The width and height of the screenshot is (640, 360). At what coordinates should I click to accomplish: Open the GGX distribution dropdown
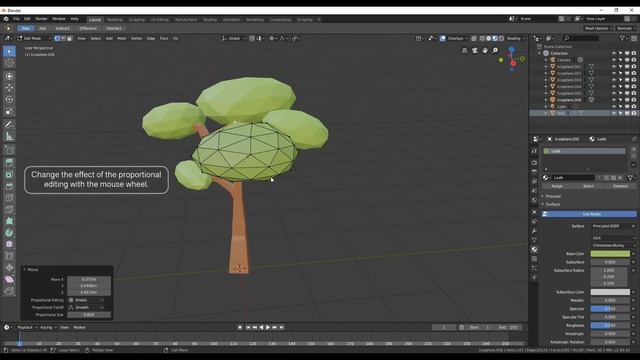[613, 238]
